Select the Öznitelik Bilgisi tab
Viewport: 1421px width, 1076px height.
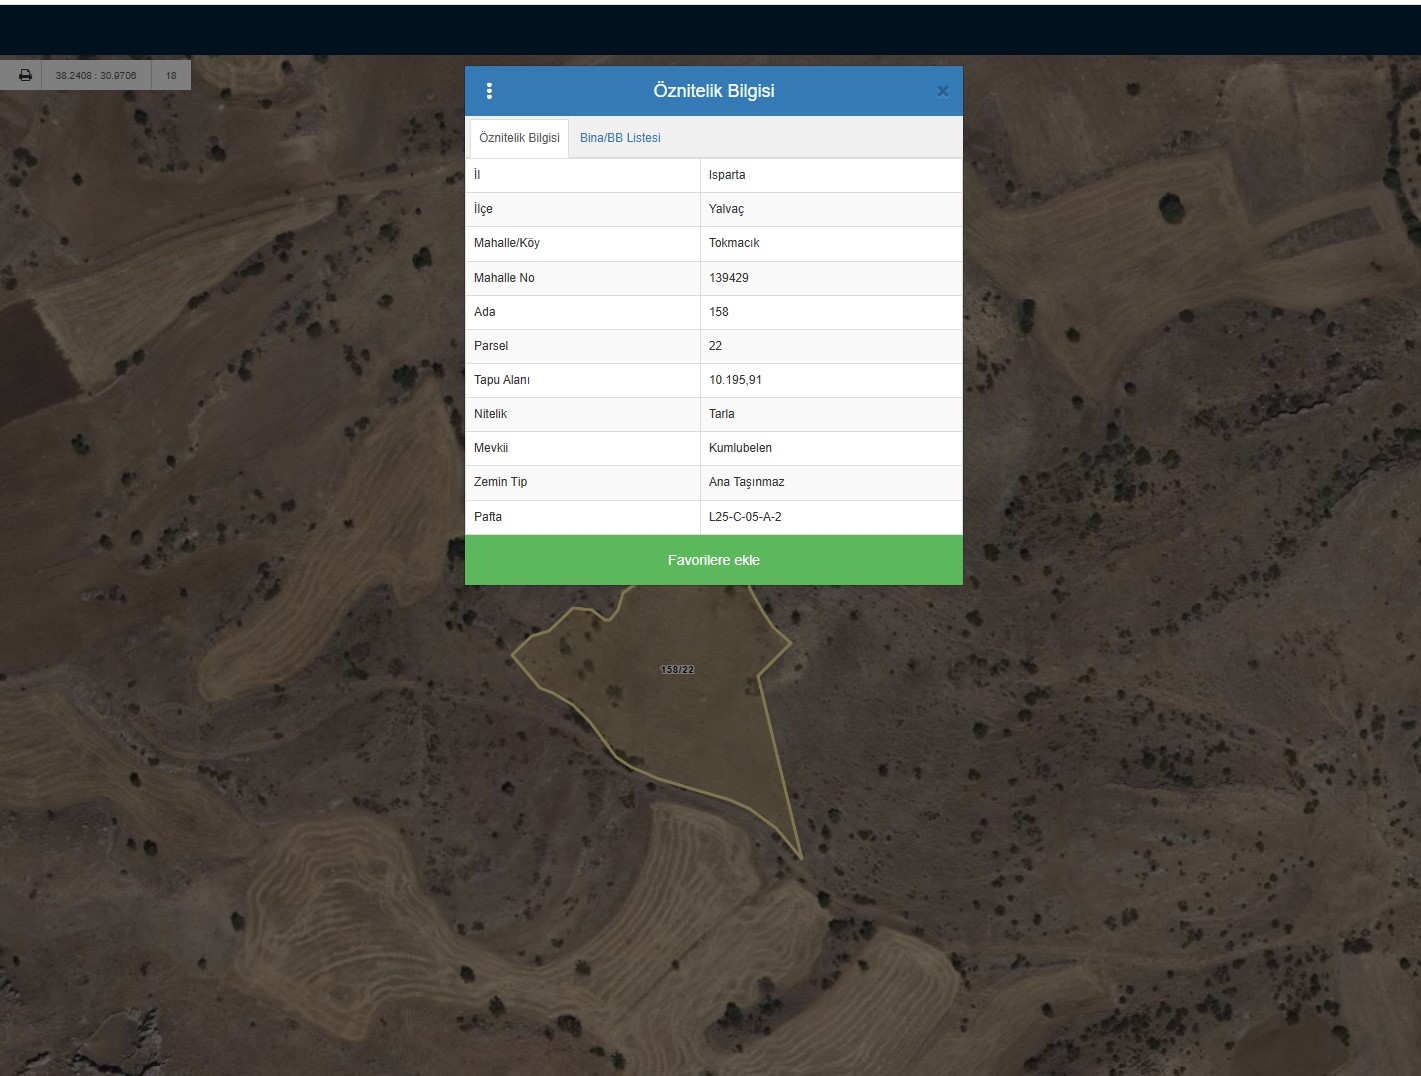coord(519,138)
